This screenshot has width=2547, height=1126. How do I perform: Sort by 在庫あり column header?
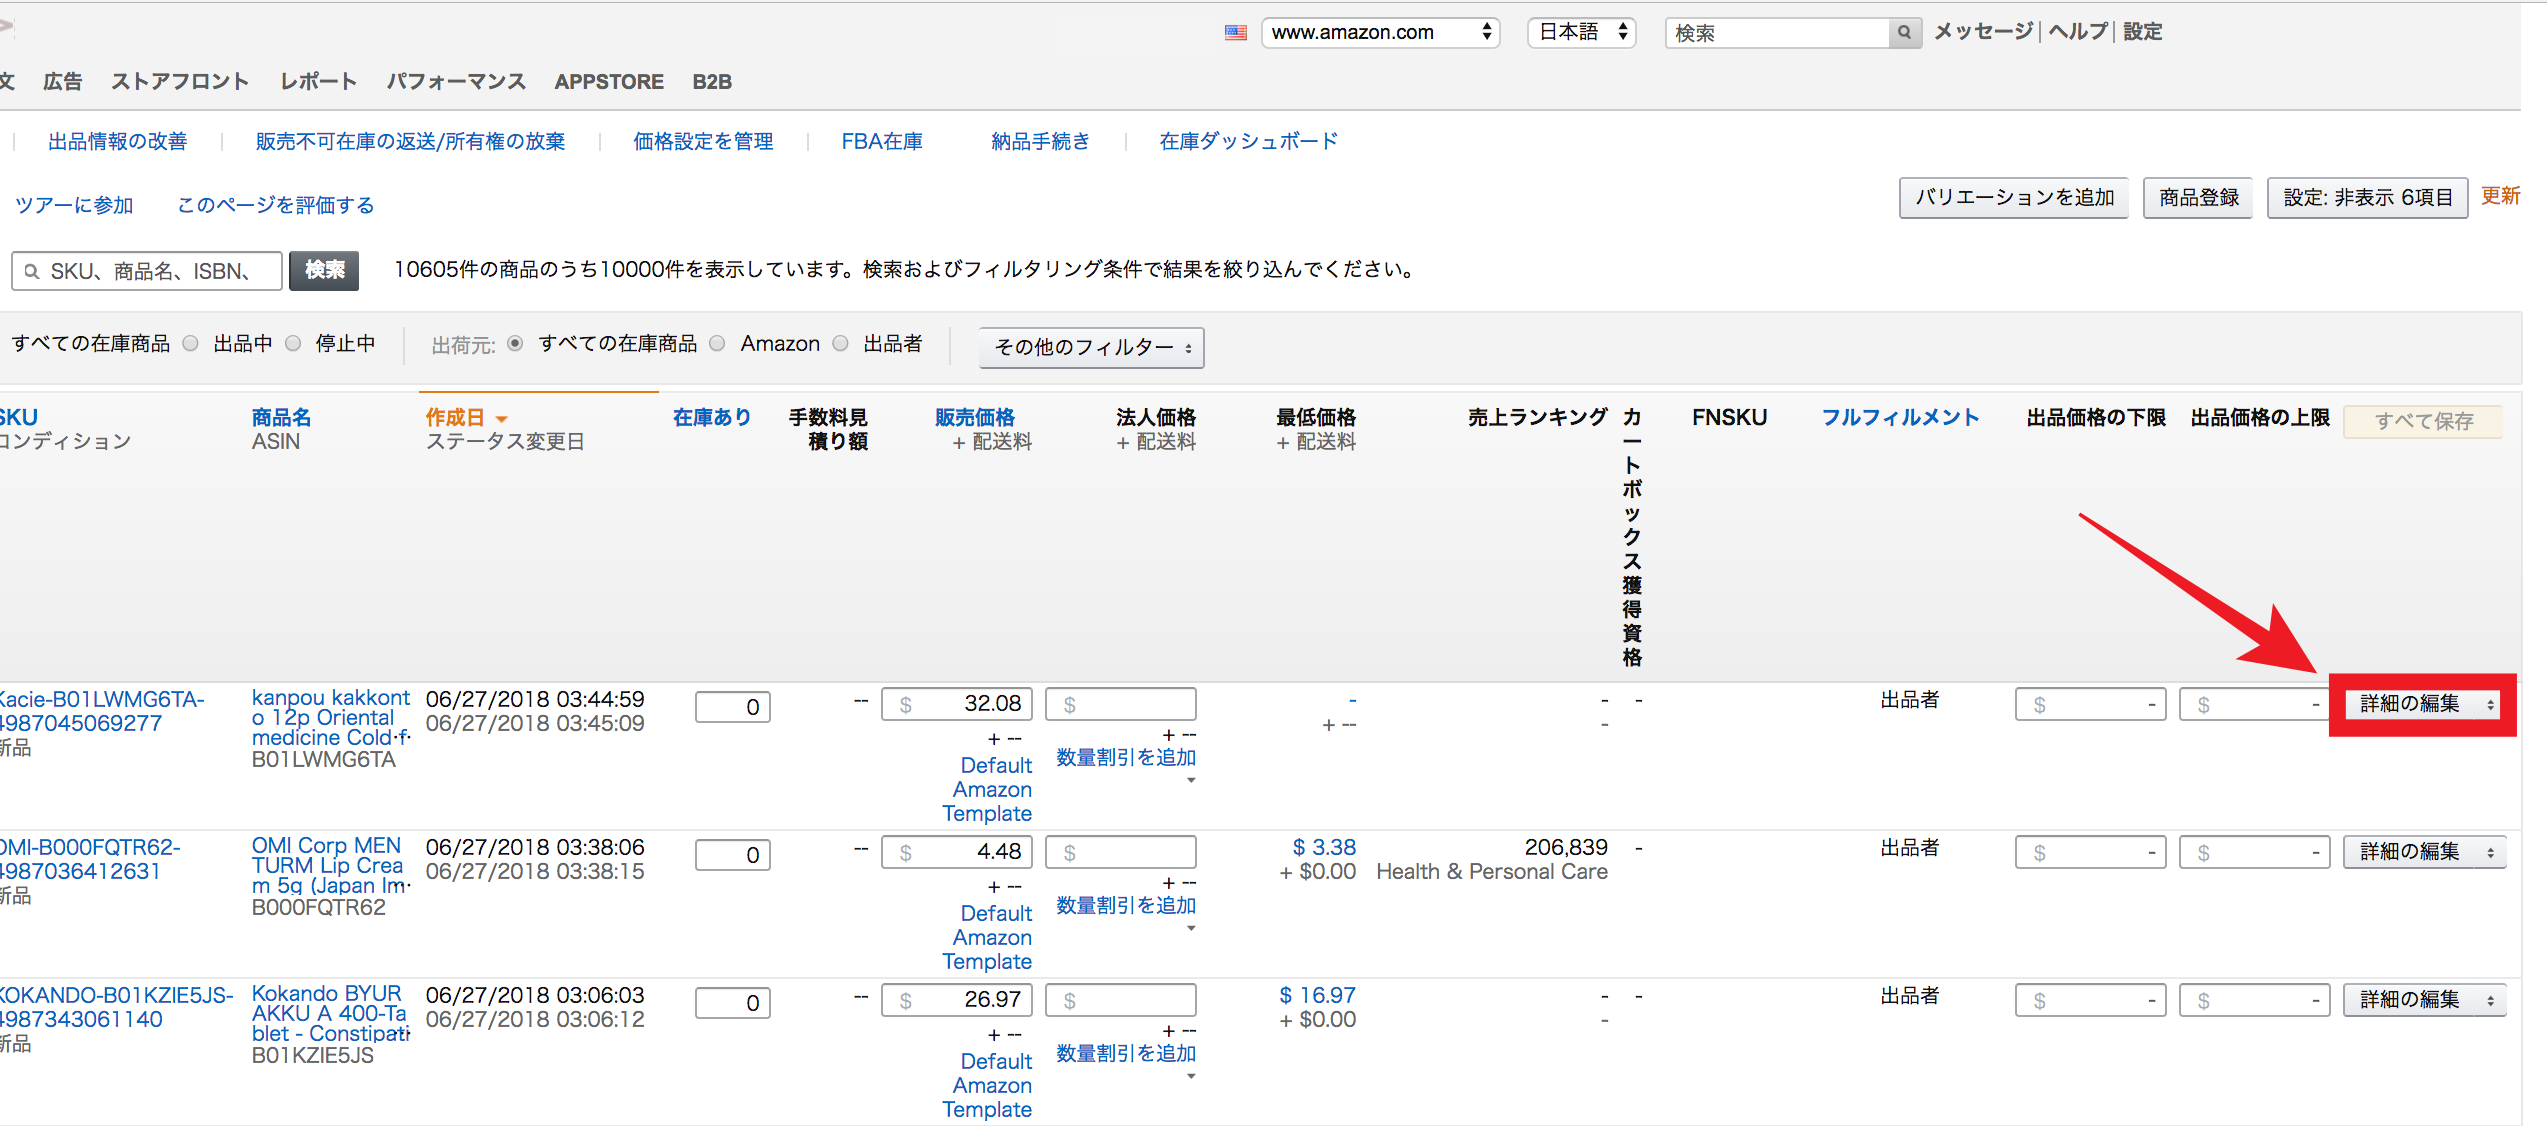tap(712, 417)
